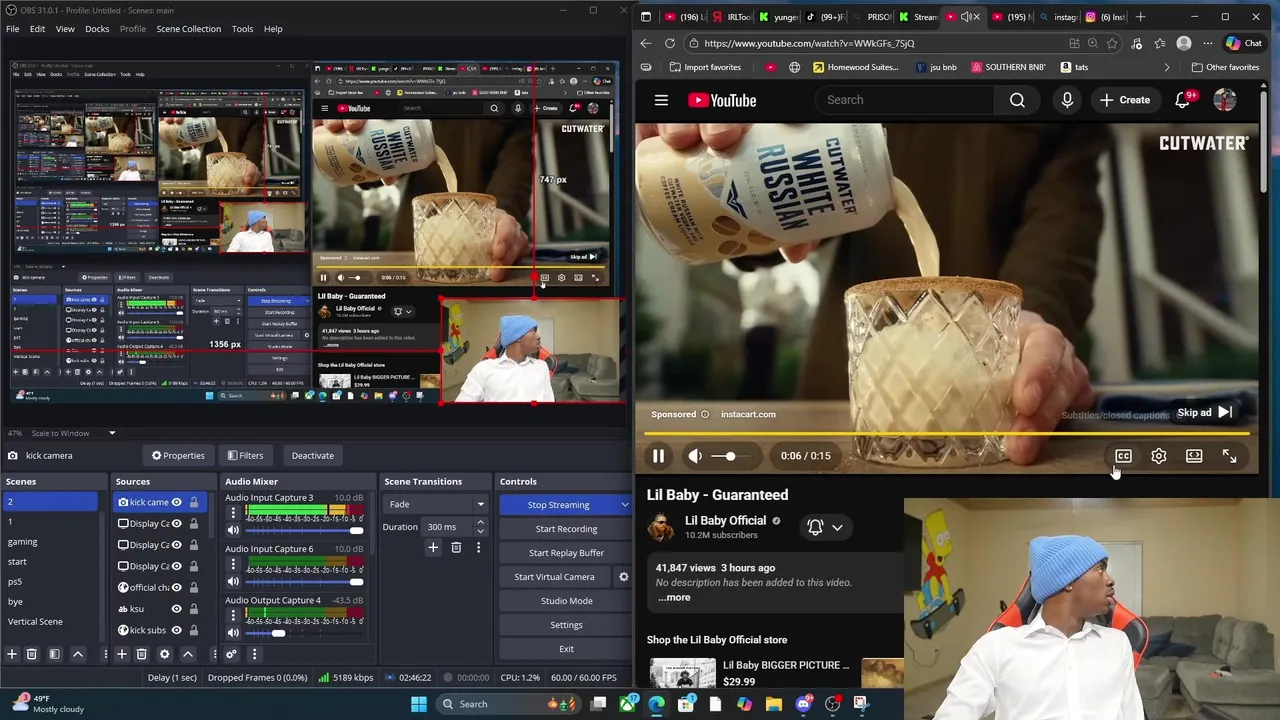This screenshot has height=720, width=1280.
Task: Remove the scene transition with trash
Action: (456, 547)
